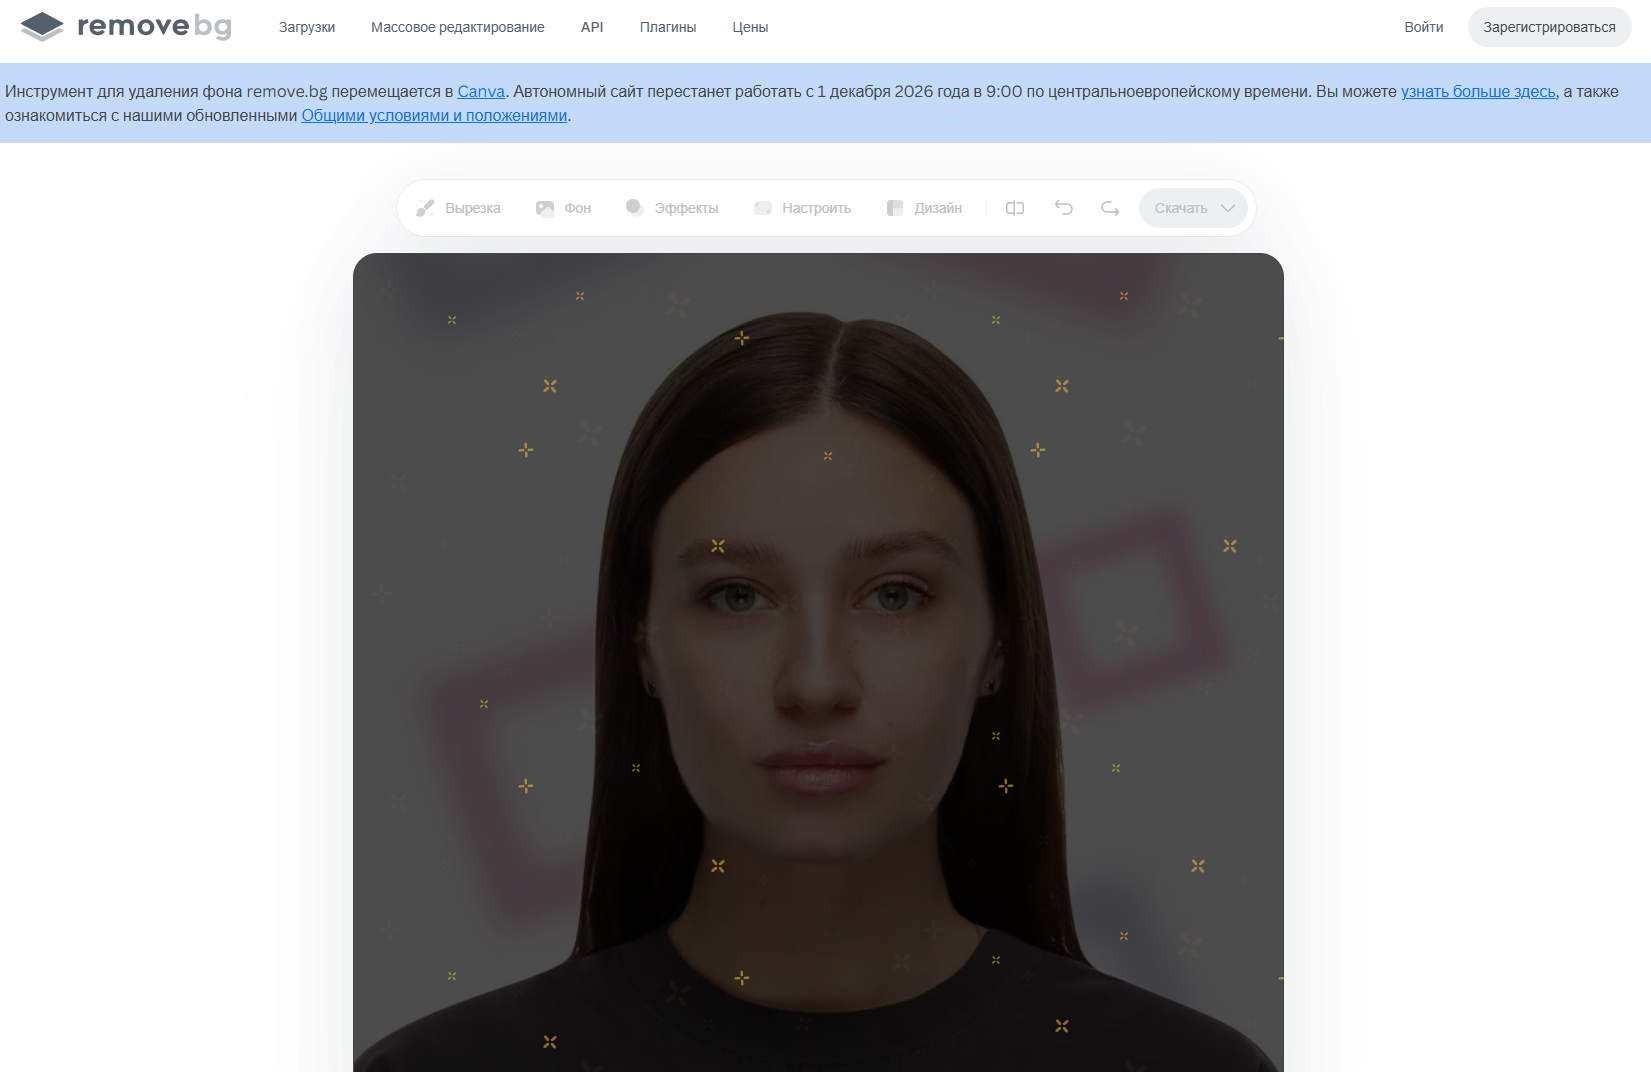Select the Вырезка brush tool
Viewport: 1651px width, 1072px height.
click(x=459, y=208)
